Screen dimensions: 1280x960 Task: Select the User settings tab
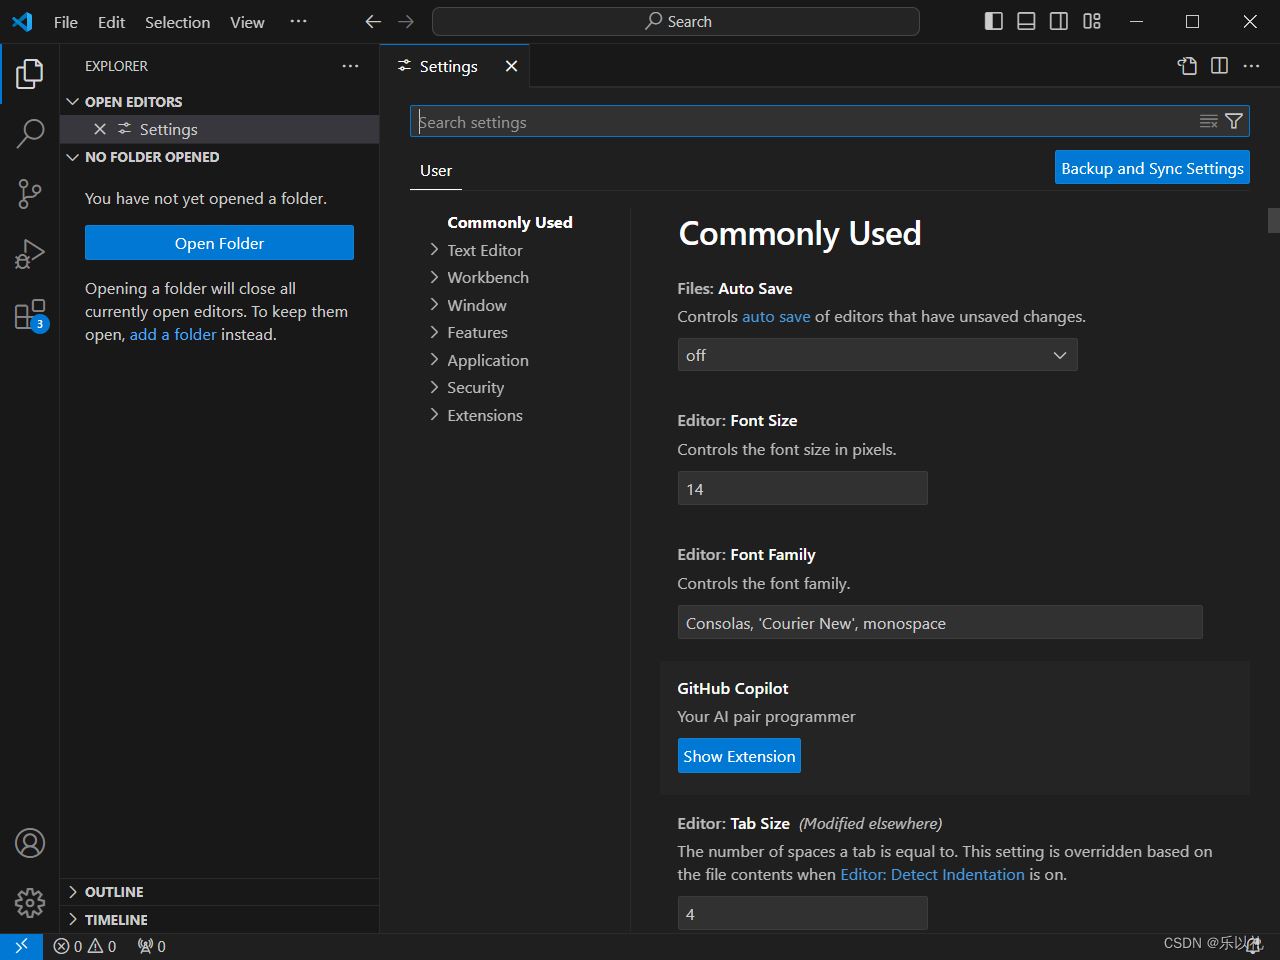click(x=435, y=170)
